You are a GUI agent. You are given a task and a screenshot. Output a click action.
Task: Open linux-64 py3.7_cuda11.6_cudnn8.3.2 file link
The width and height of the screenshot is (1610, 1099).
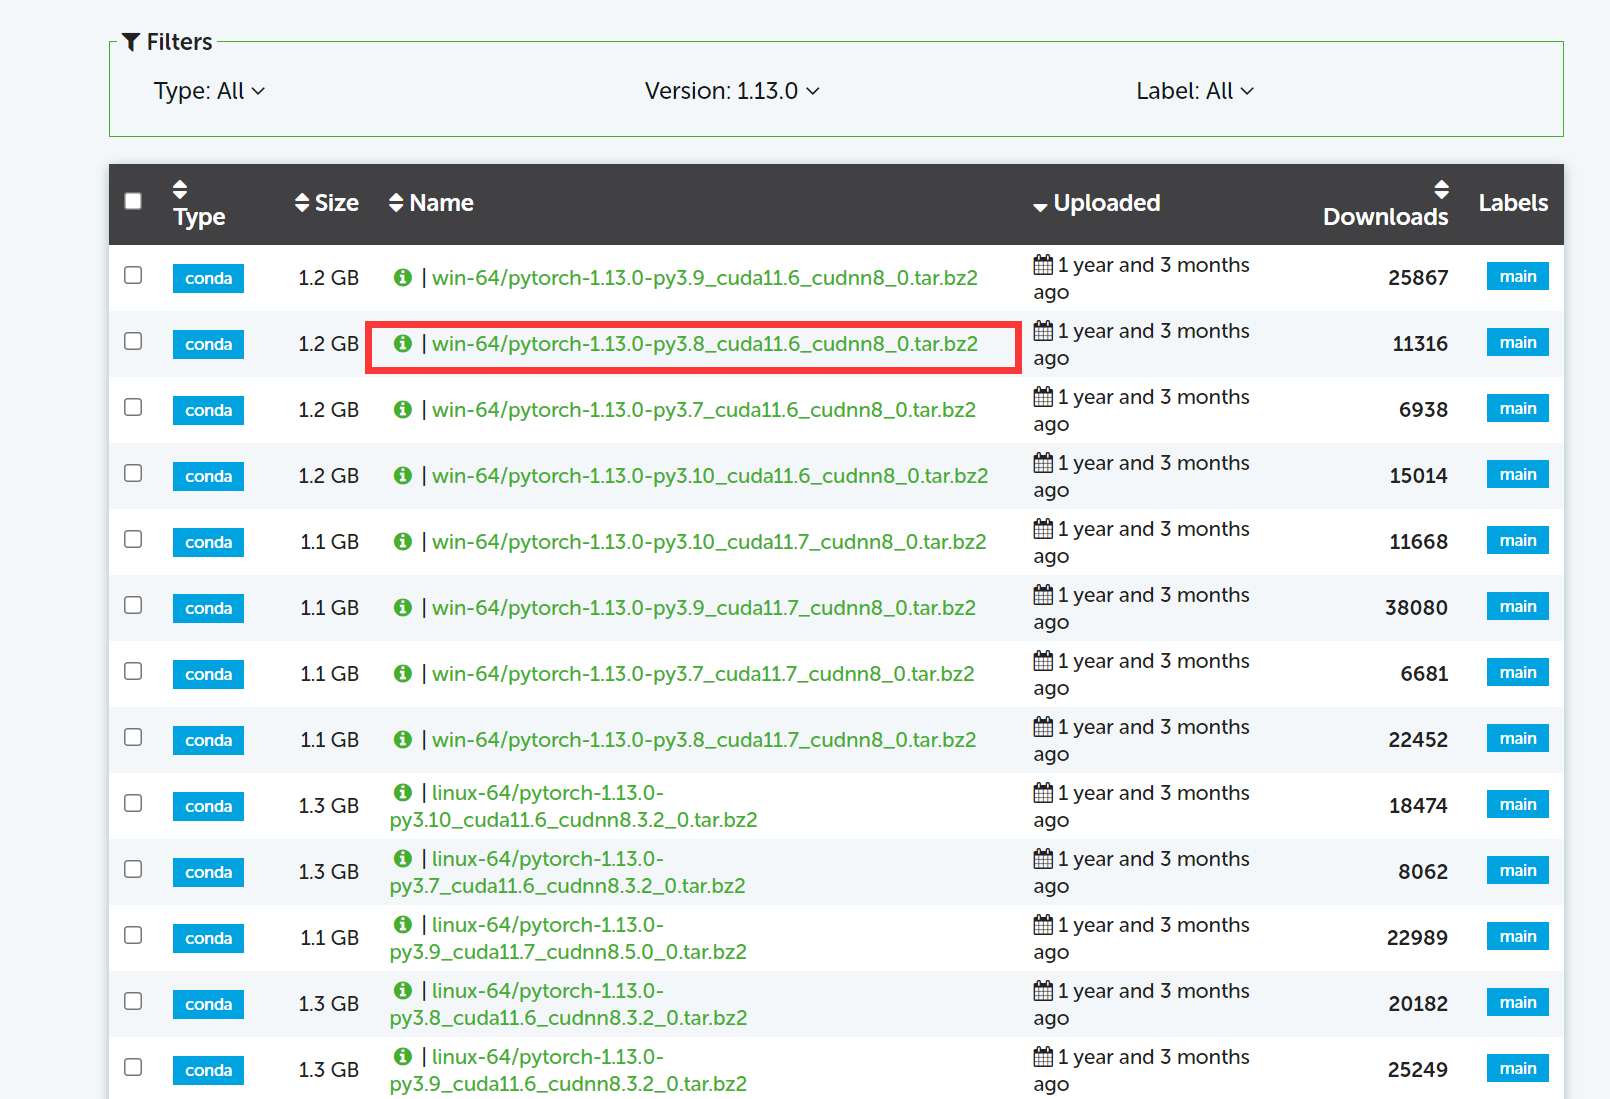tap(567, 872)
